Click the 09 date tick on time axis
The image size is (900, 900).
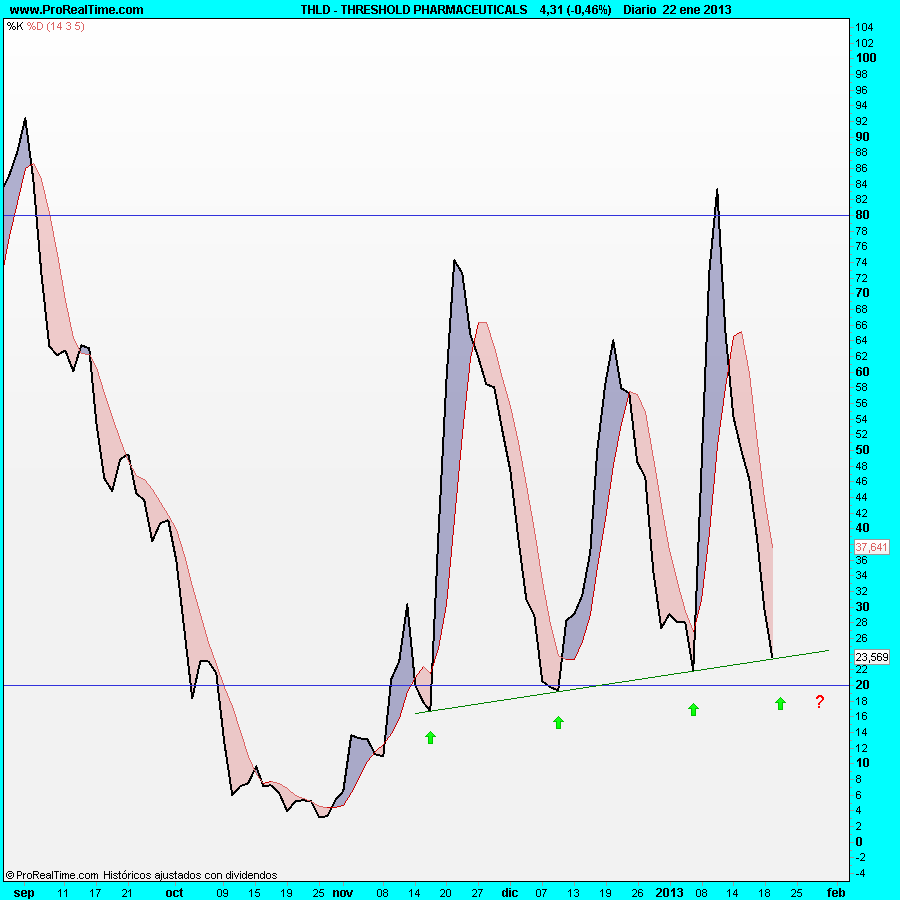(222, 893)
